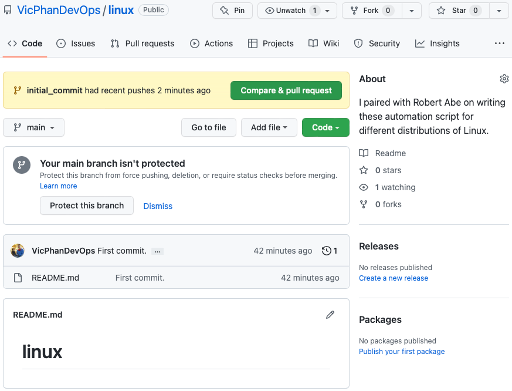Image resolution: width=512 pixels, height=391 pixels.
Task: Open the Packages heading link
Action: (x=380, y=320)
